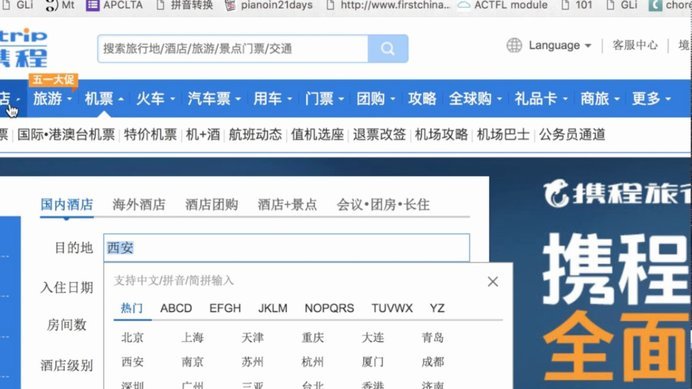The height and width of the screenshot is (389, 692).
Task: Click the 目的地 destination field
Action: pyautogui.click(x=286, y=248)
